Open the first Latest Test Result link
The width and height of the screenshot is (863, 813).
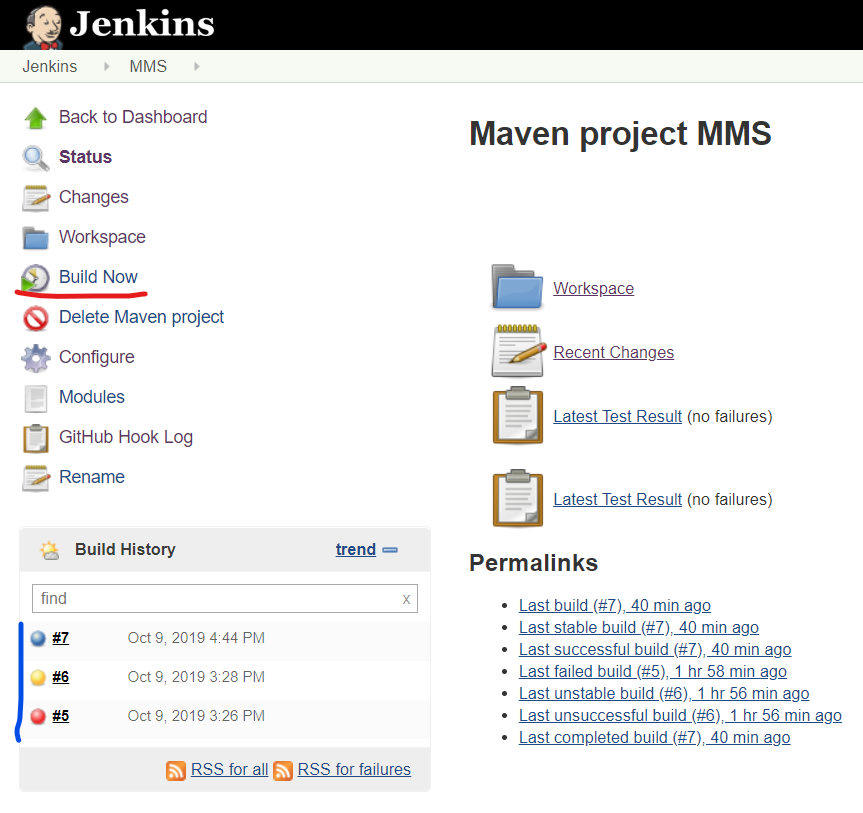tap(618, 417)
